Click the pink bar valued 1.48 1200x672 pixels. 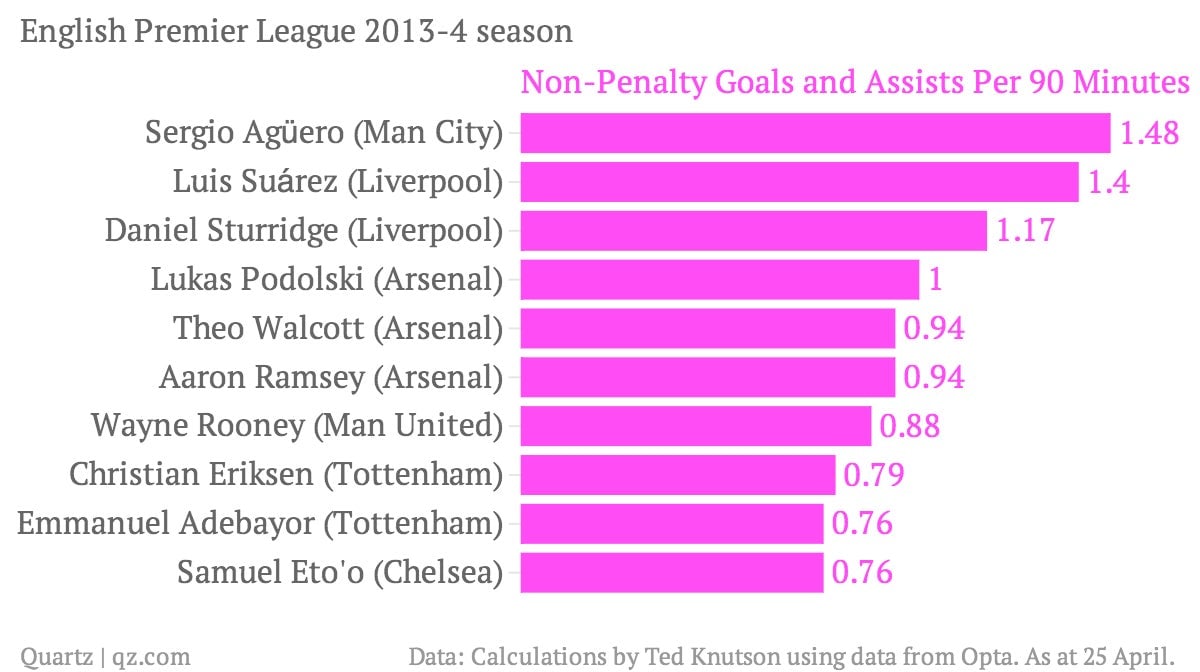[x=815, y=133]
